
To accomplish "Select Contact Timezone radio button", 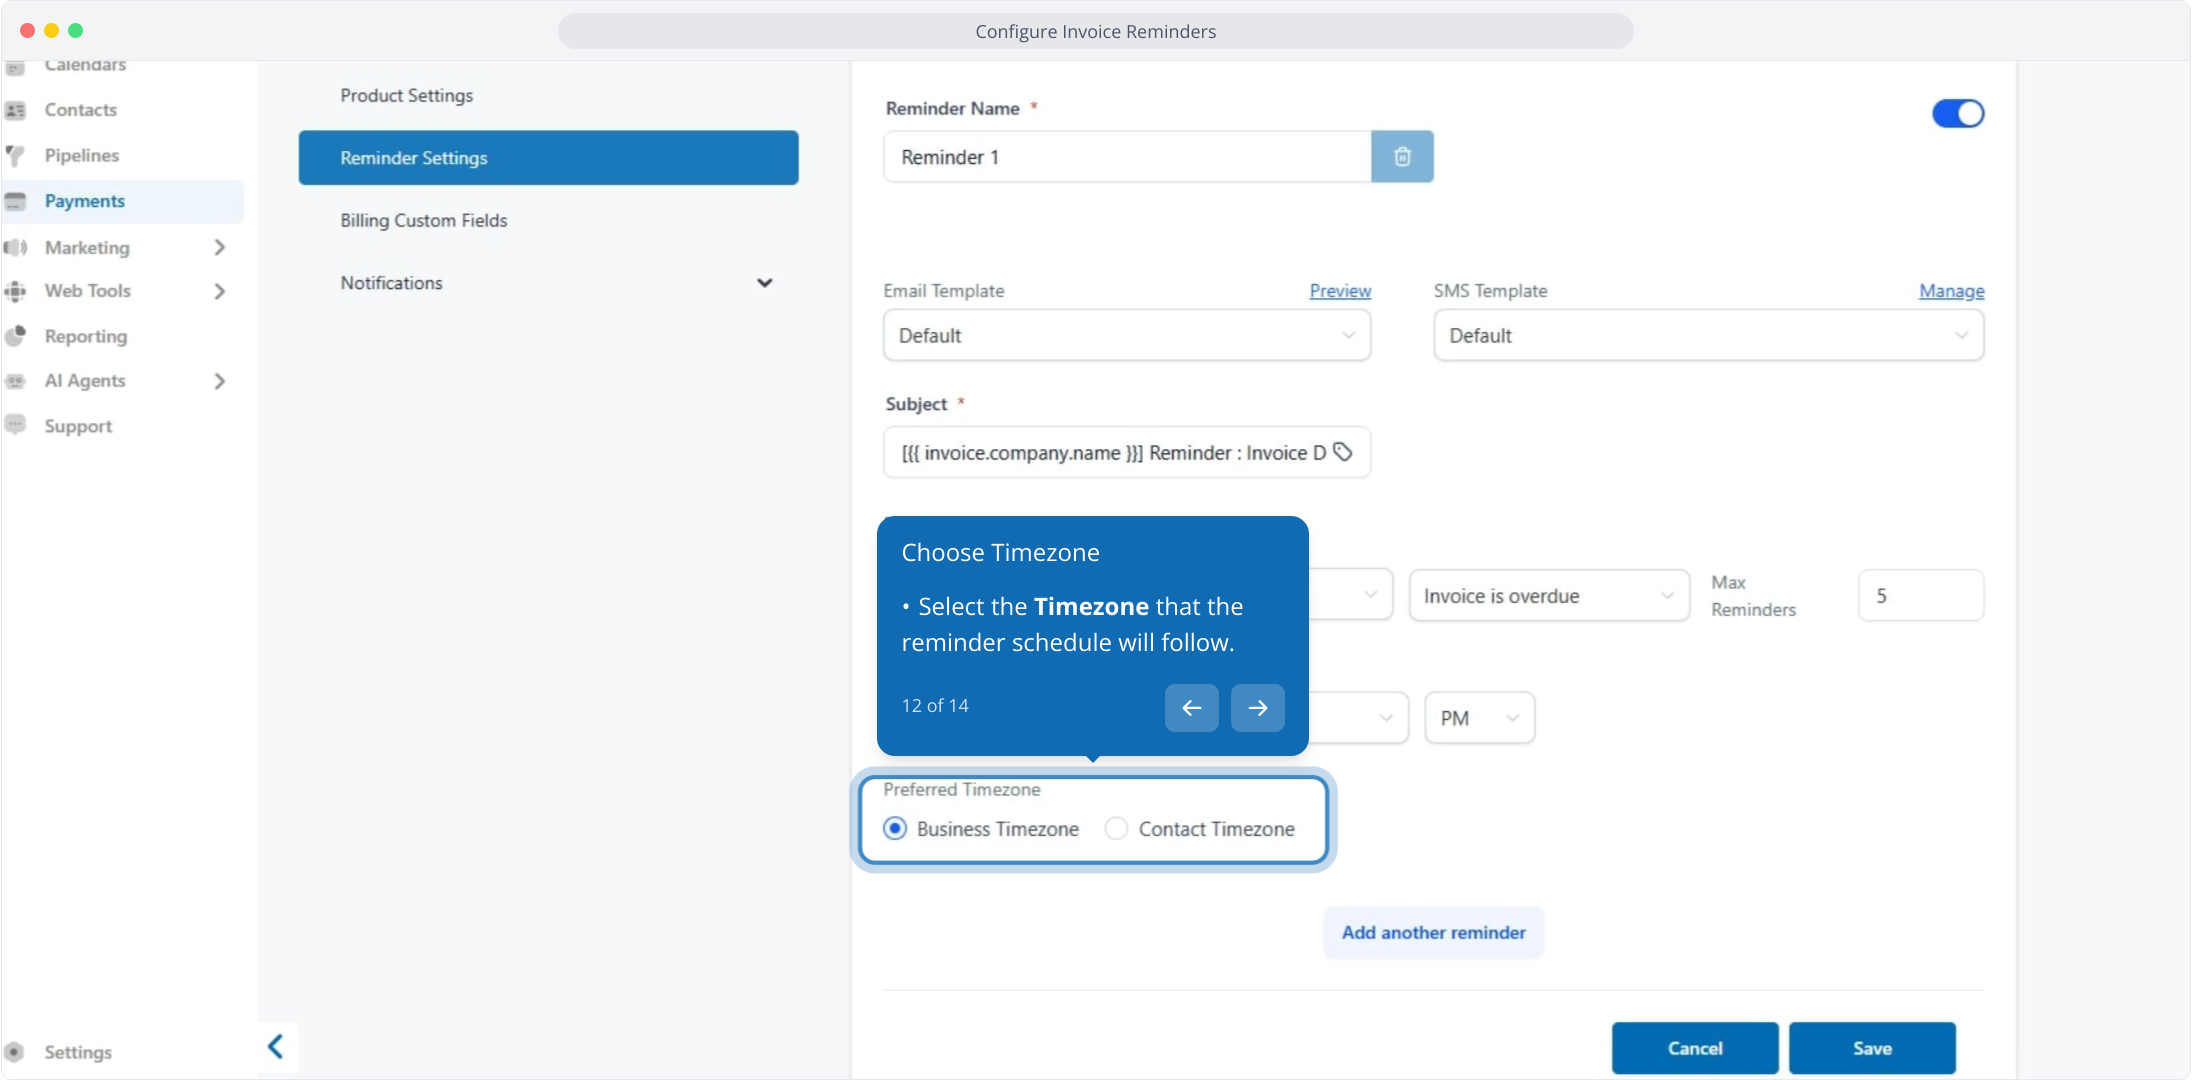I will 1116,829.
